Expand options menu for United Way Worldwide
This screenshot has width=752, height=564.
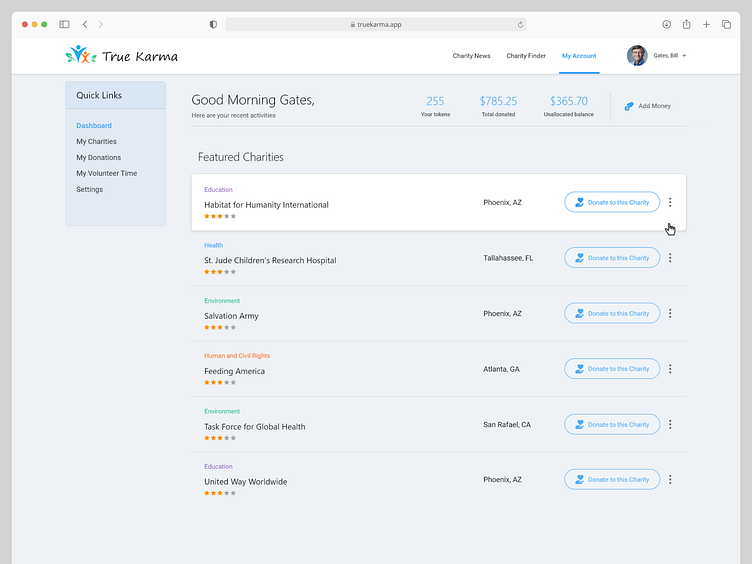click(x=670, y=480)
